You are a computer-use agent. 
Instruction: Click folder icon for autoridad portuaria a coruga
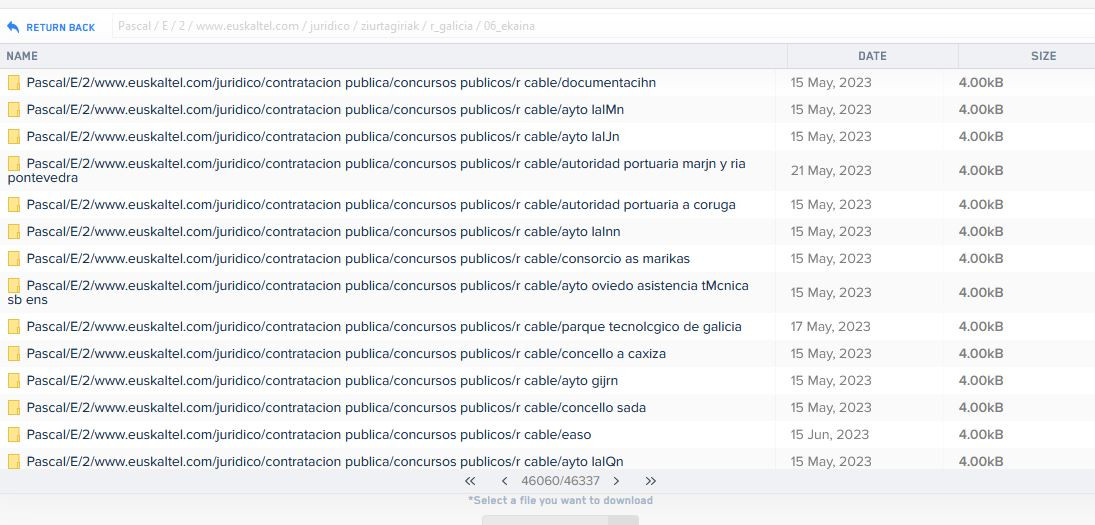coord(14,205)
